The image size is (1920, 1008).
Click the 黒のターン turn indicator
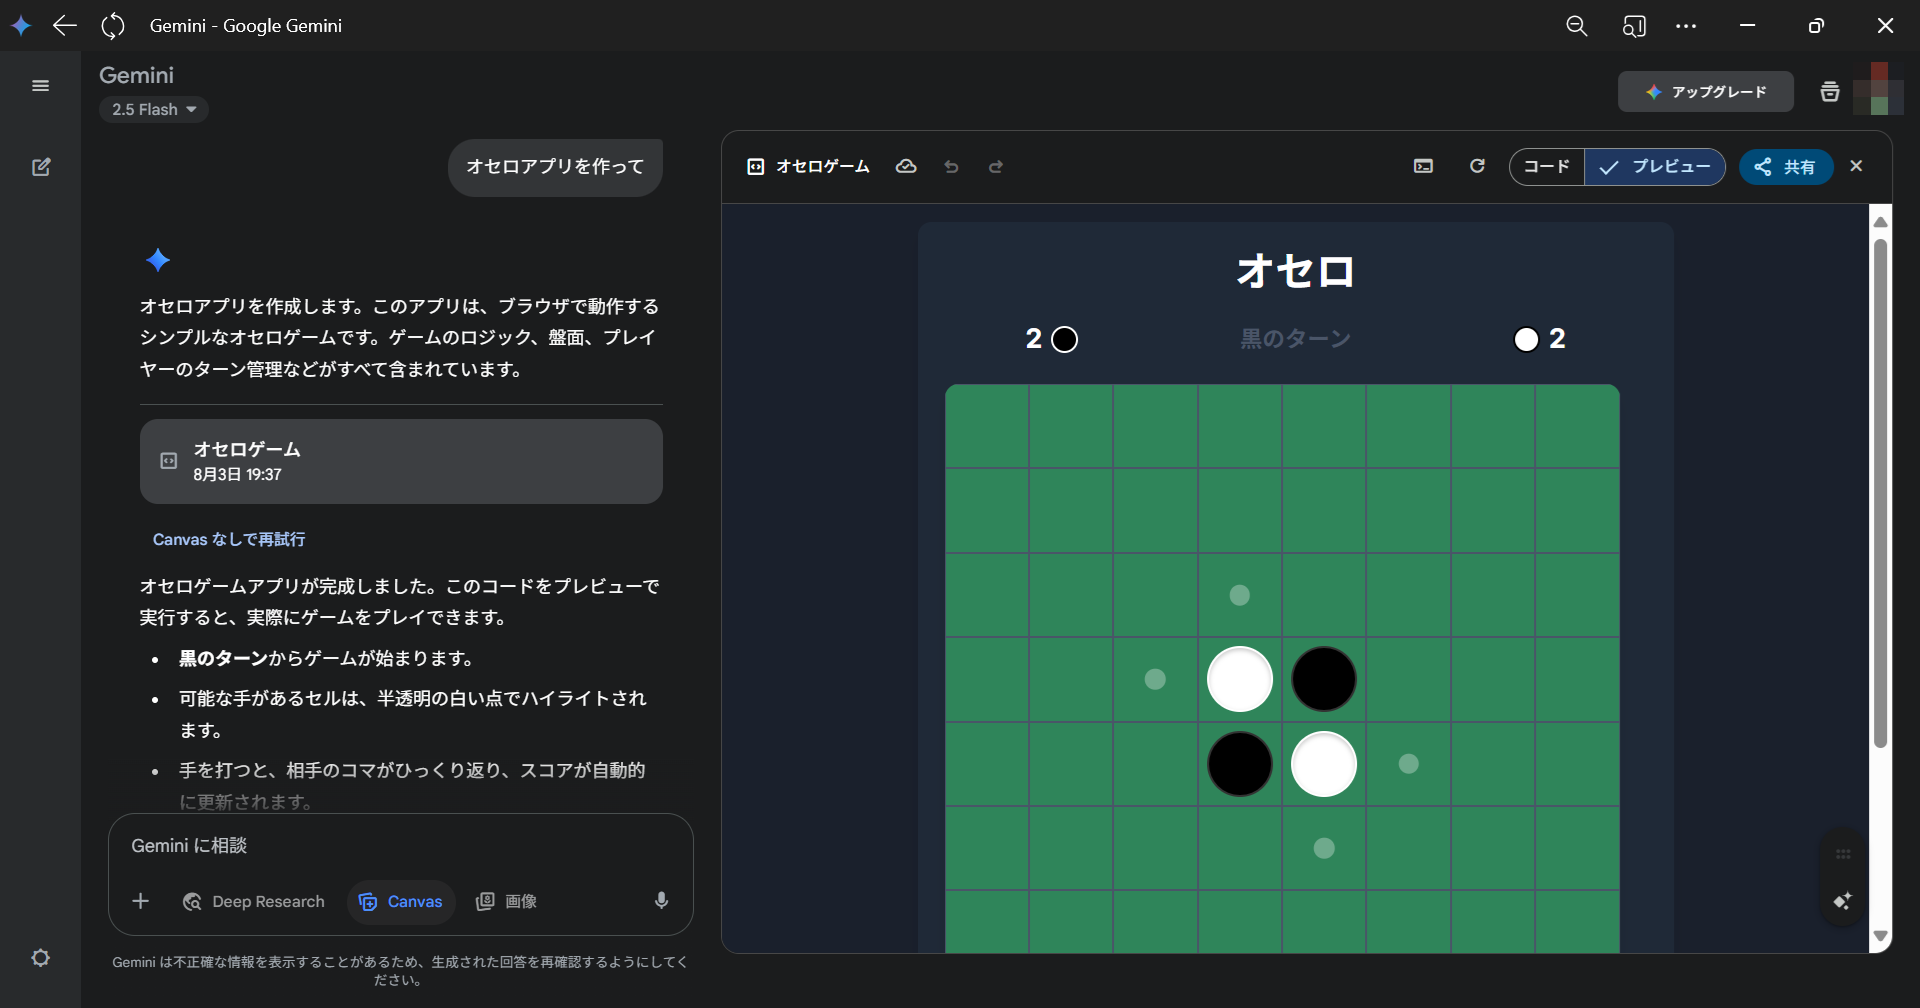(x=1296, y=339)
